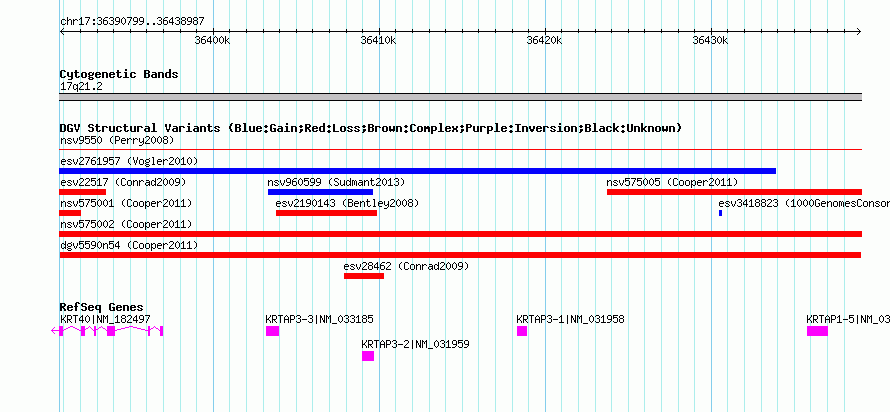Open the esv2761957 (Vogler2010) label
This screenshot has height=412, width=890.
(x=129, y=161)
